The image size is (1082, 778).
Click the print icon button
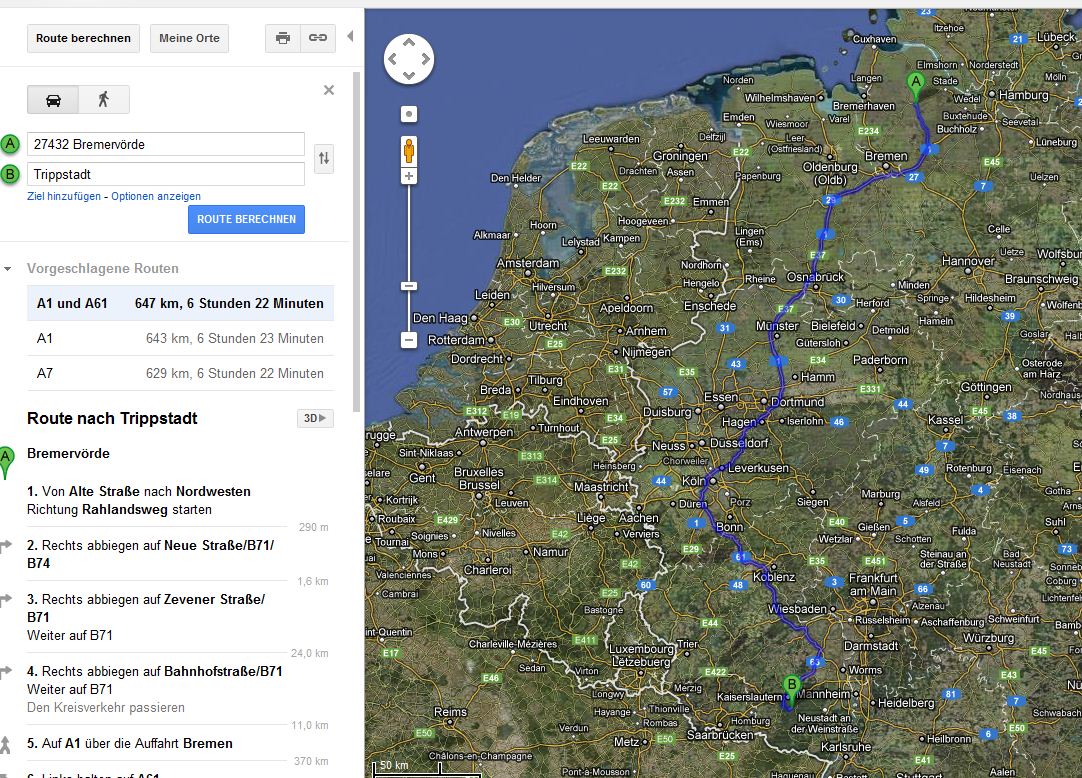point(283,38)
